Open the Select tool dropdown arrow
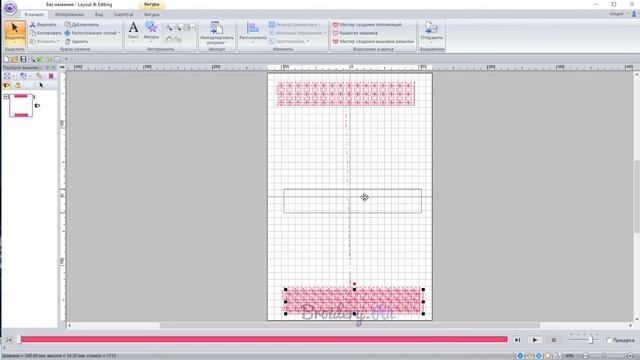Screen dimensions: 640x360 pyautogui.click(x=15, y=42)
